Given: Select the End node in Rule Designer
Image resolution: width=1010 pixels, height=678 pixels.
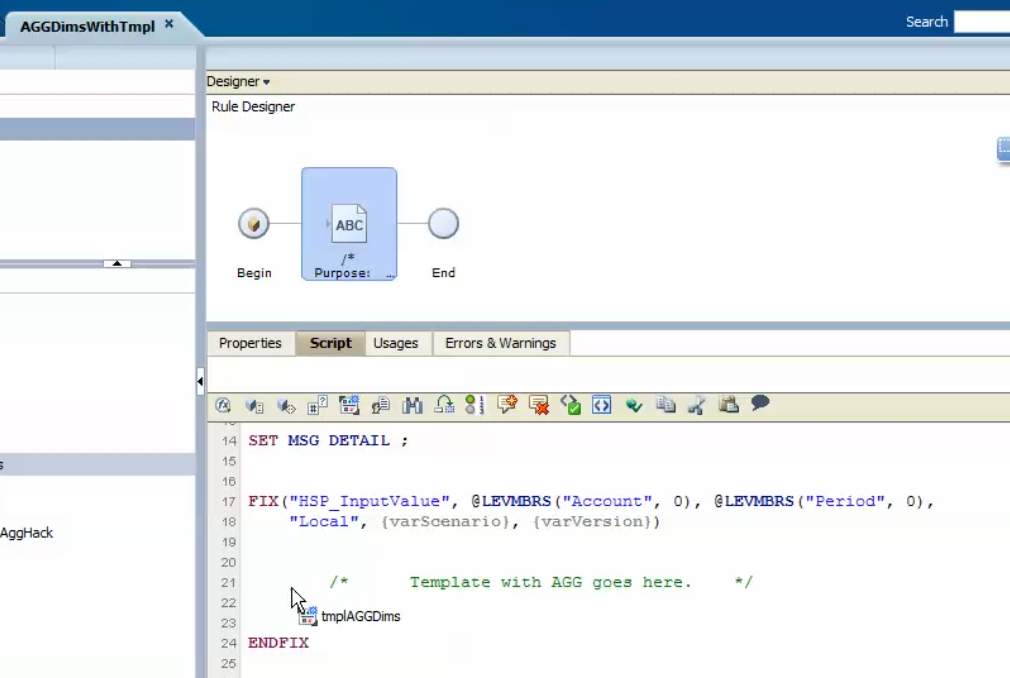Looking at the screenshot, I should (x=443, y=224).
